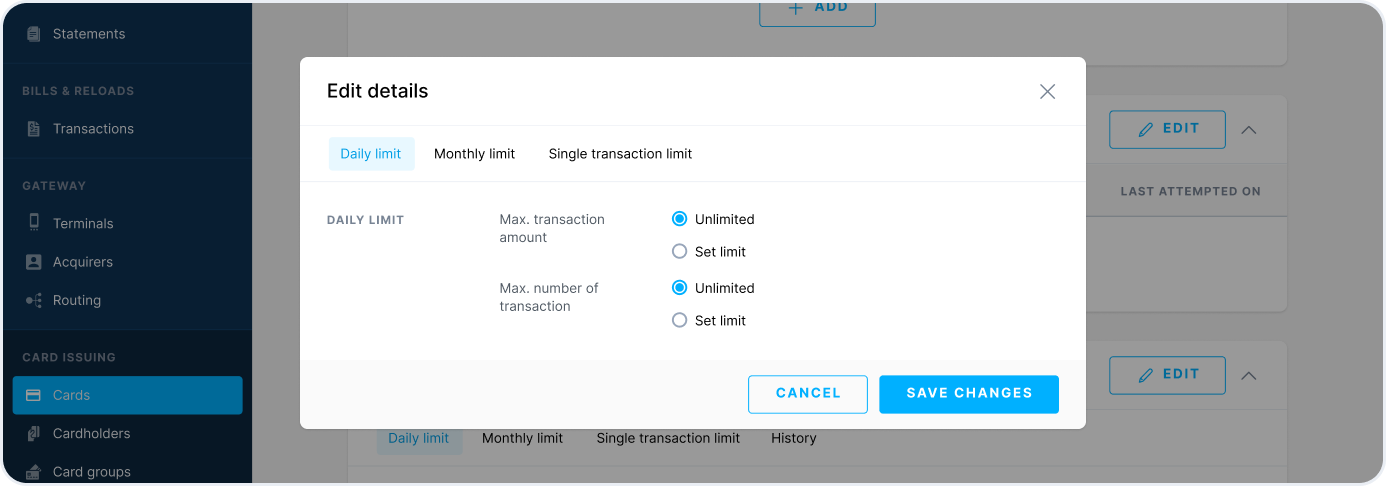Collapse the section beside the upper Edit button
Viewport: 1386px width, 486px height.
pos(1248,129)
